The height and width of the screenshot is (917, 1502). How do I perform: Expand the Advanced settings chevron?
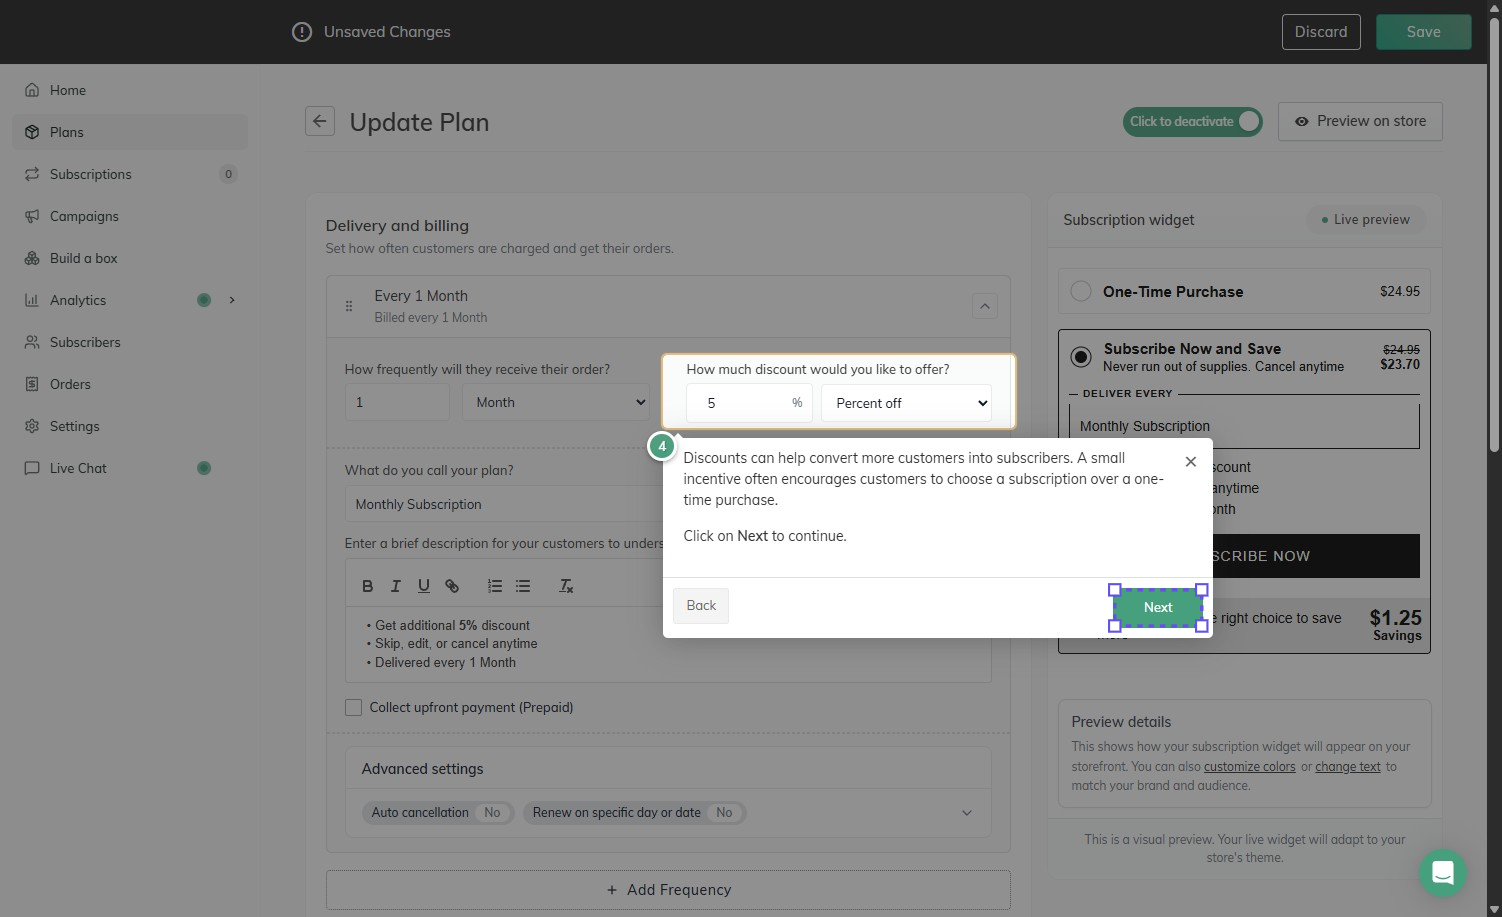point(966,813)
